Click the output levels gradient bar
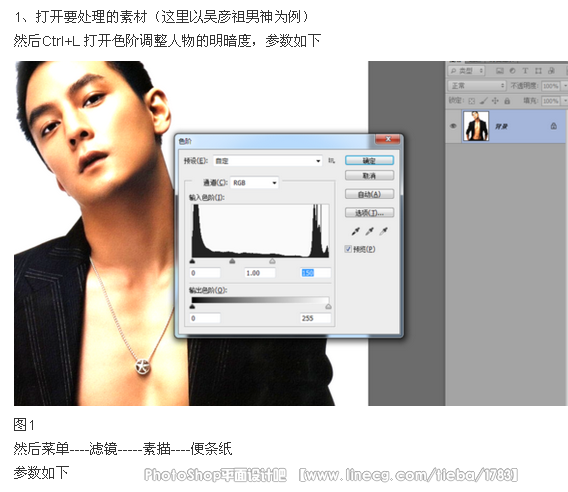Viewport: 568px width, 492px height. pos(260,300)
